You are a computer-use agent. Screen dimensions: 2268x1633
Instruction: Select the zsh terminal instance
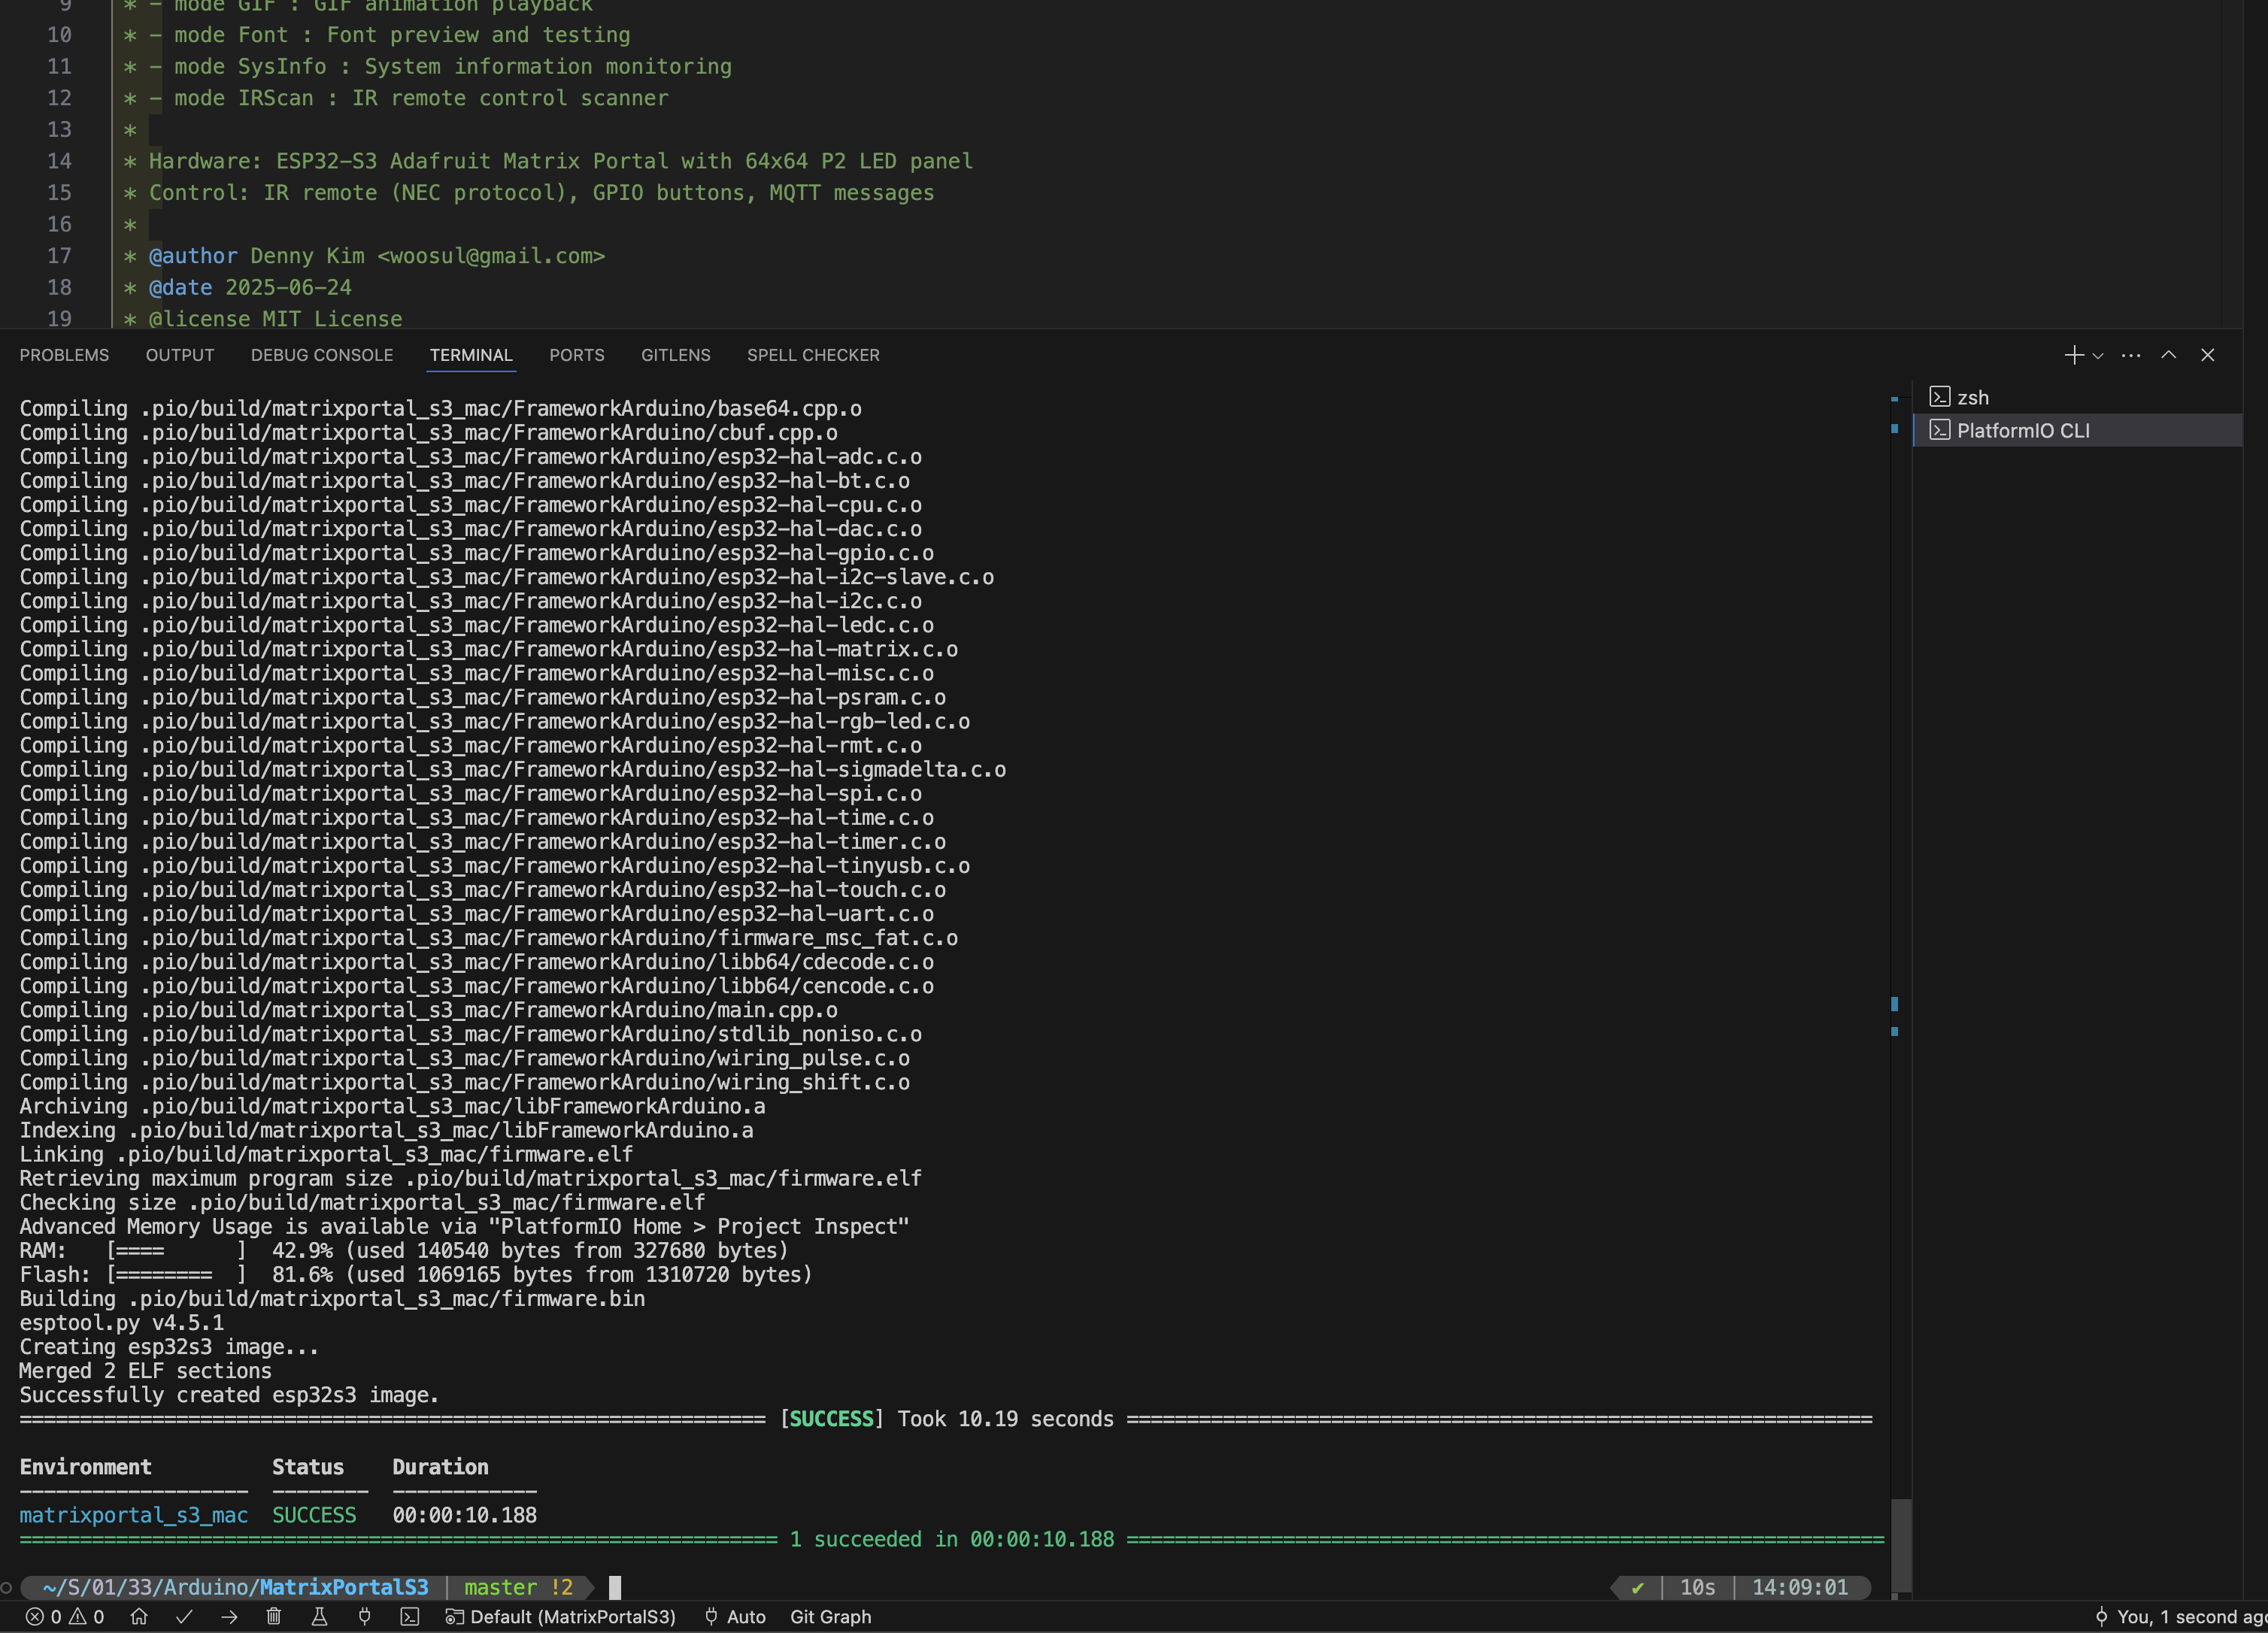(x=1972, y=397)
